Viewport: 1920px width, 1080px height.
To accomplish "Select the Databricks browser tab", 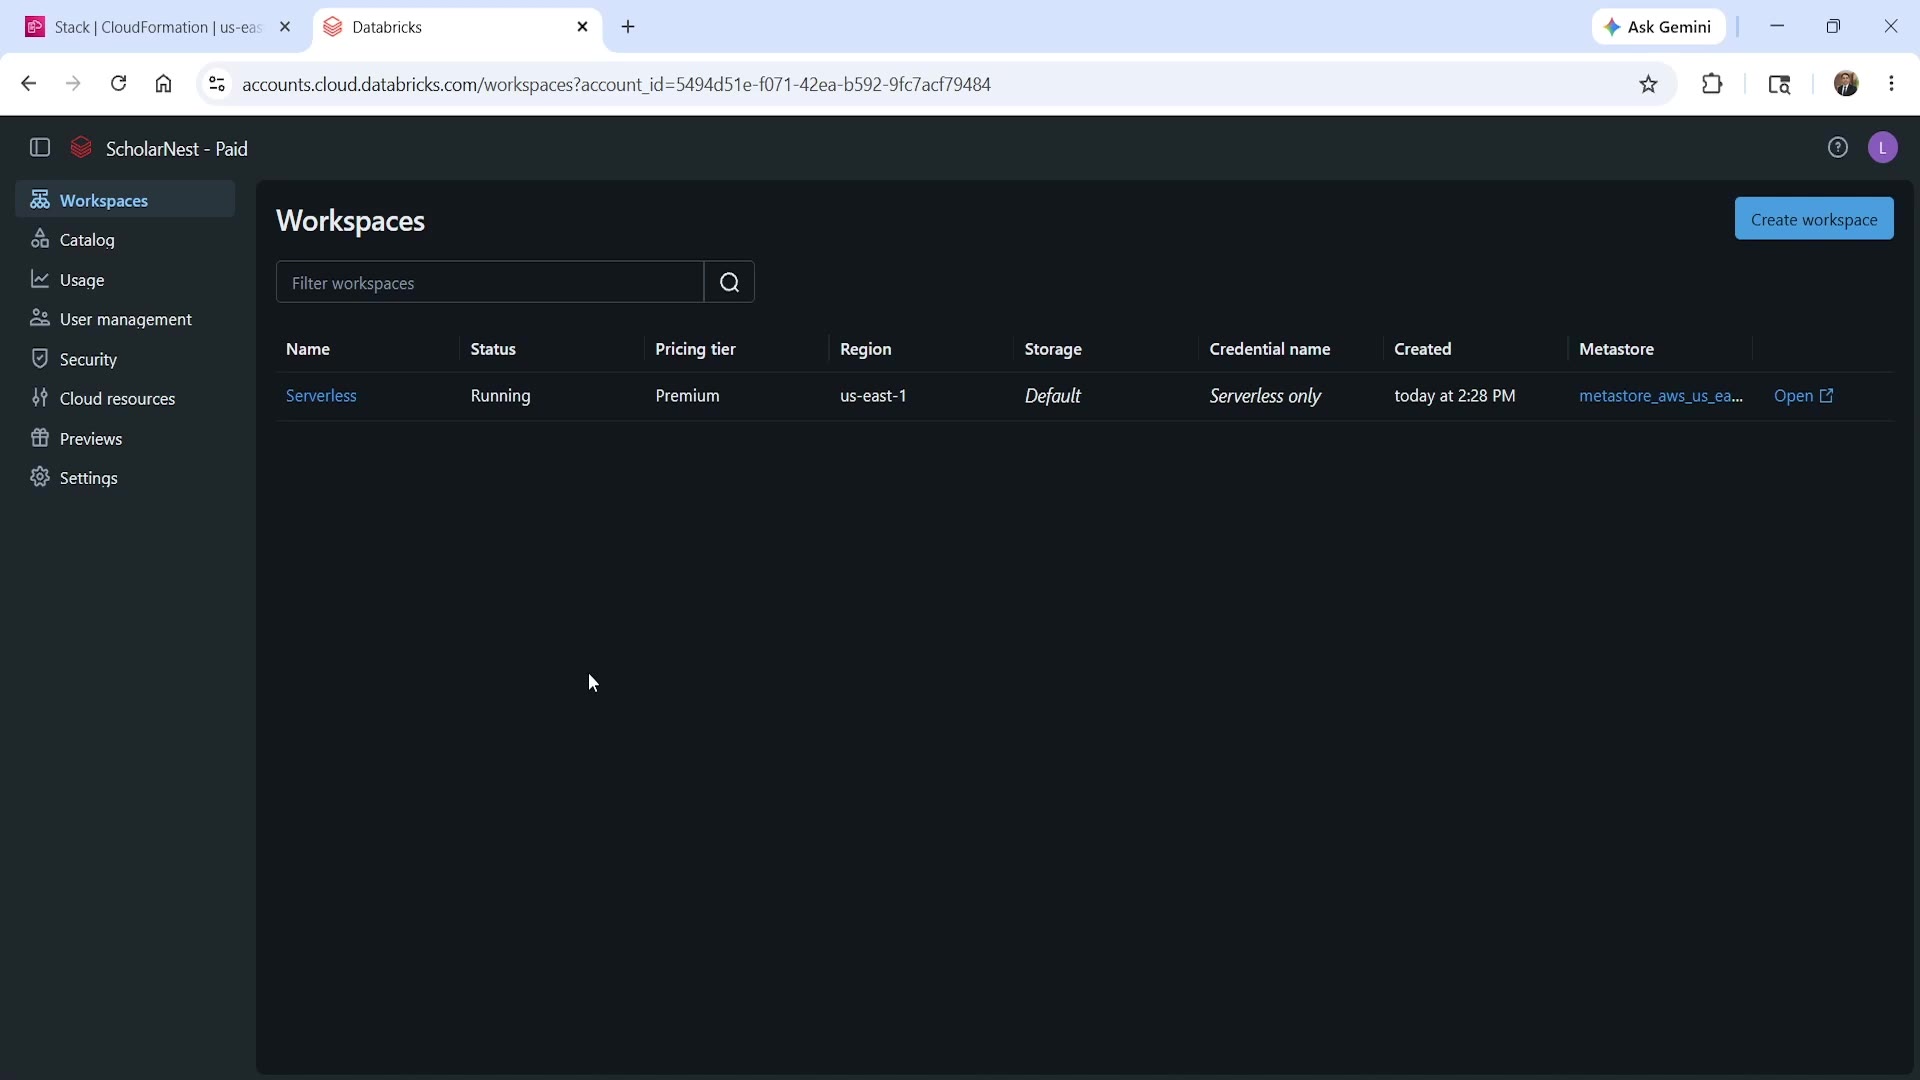I will tap(457, 27).
